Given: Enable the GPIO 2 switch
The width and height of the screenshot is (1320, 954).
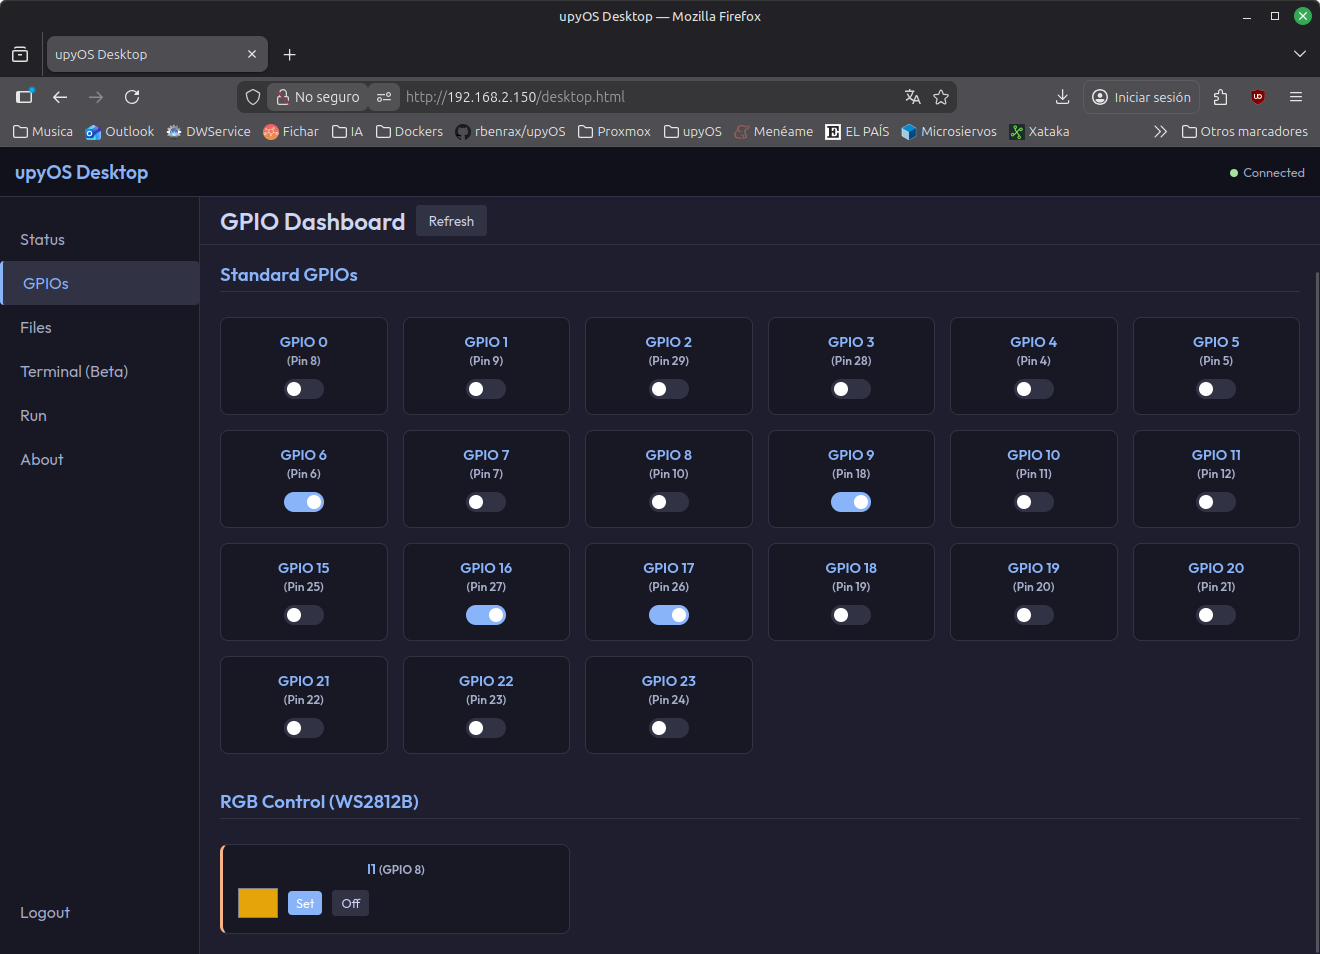Looking at the screenshot, I should click(669, 389).
